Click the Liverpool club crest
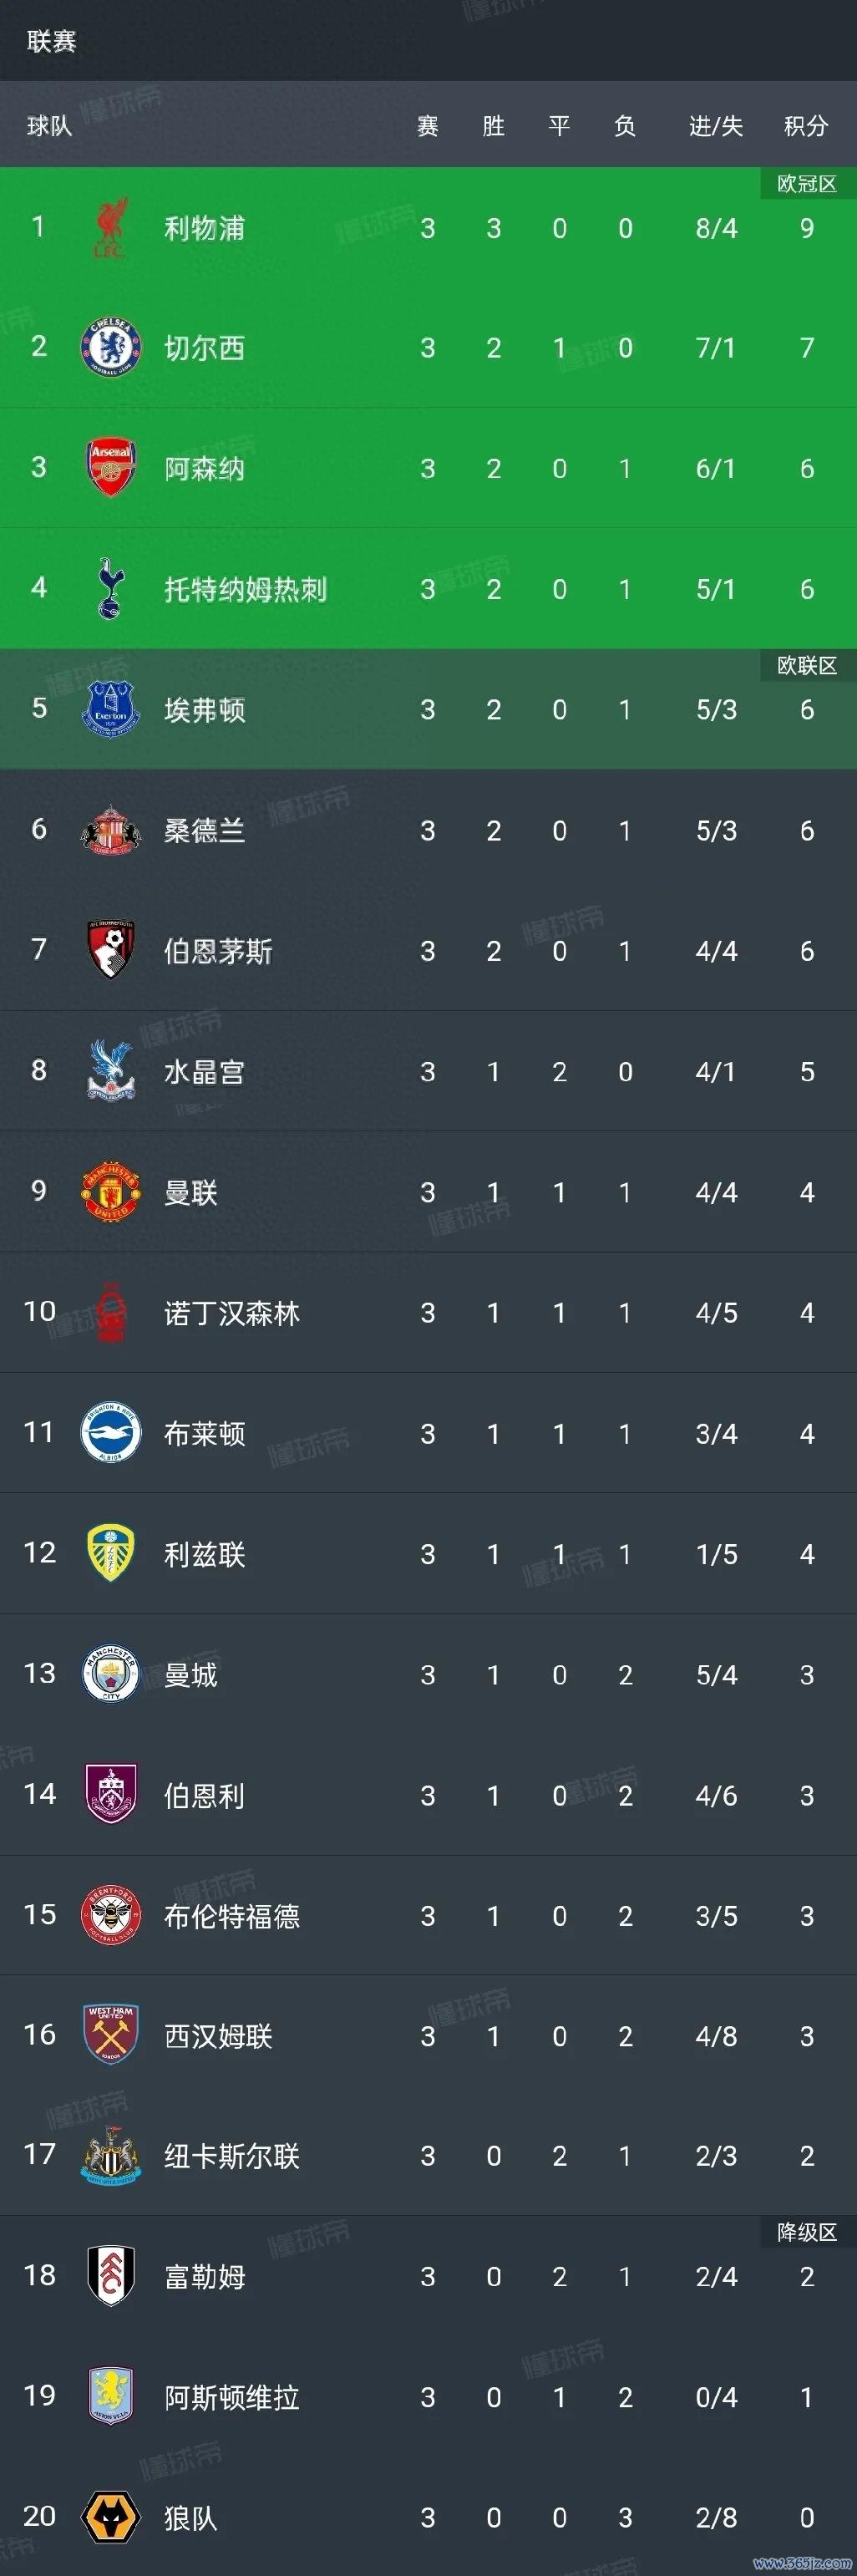 [x=110, y=227]
